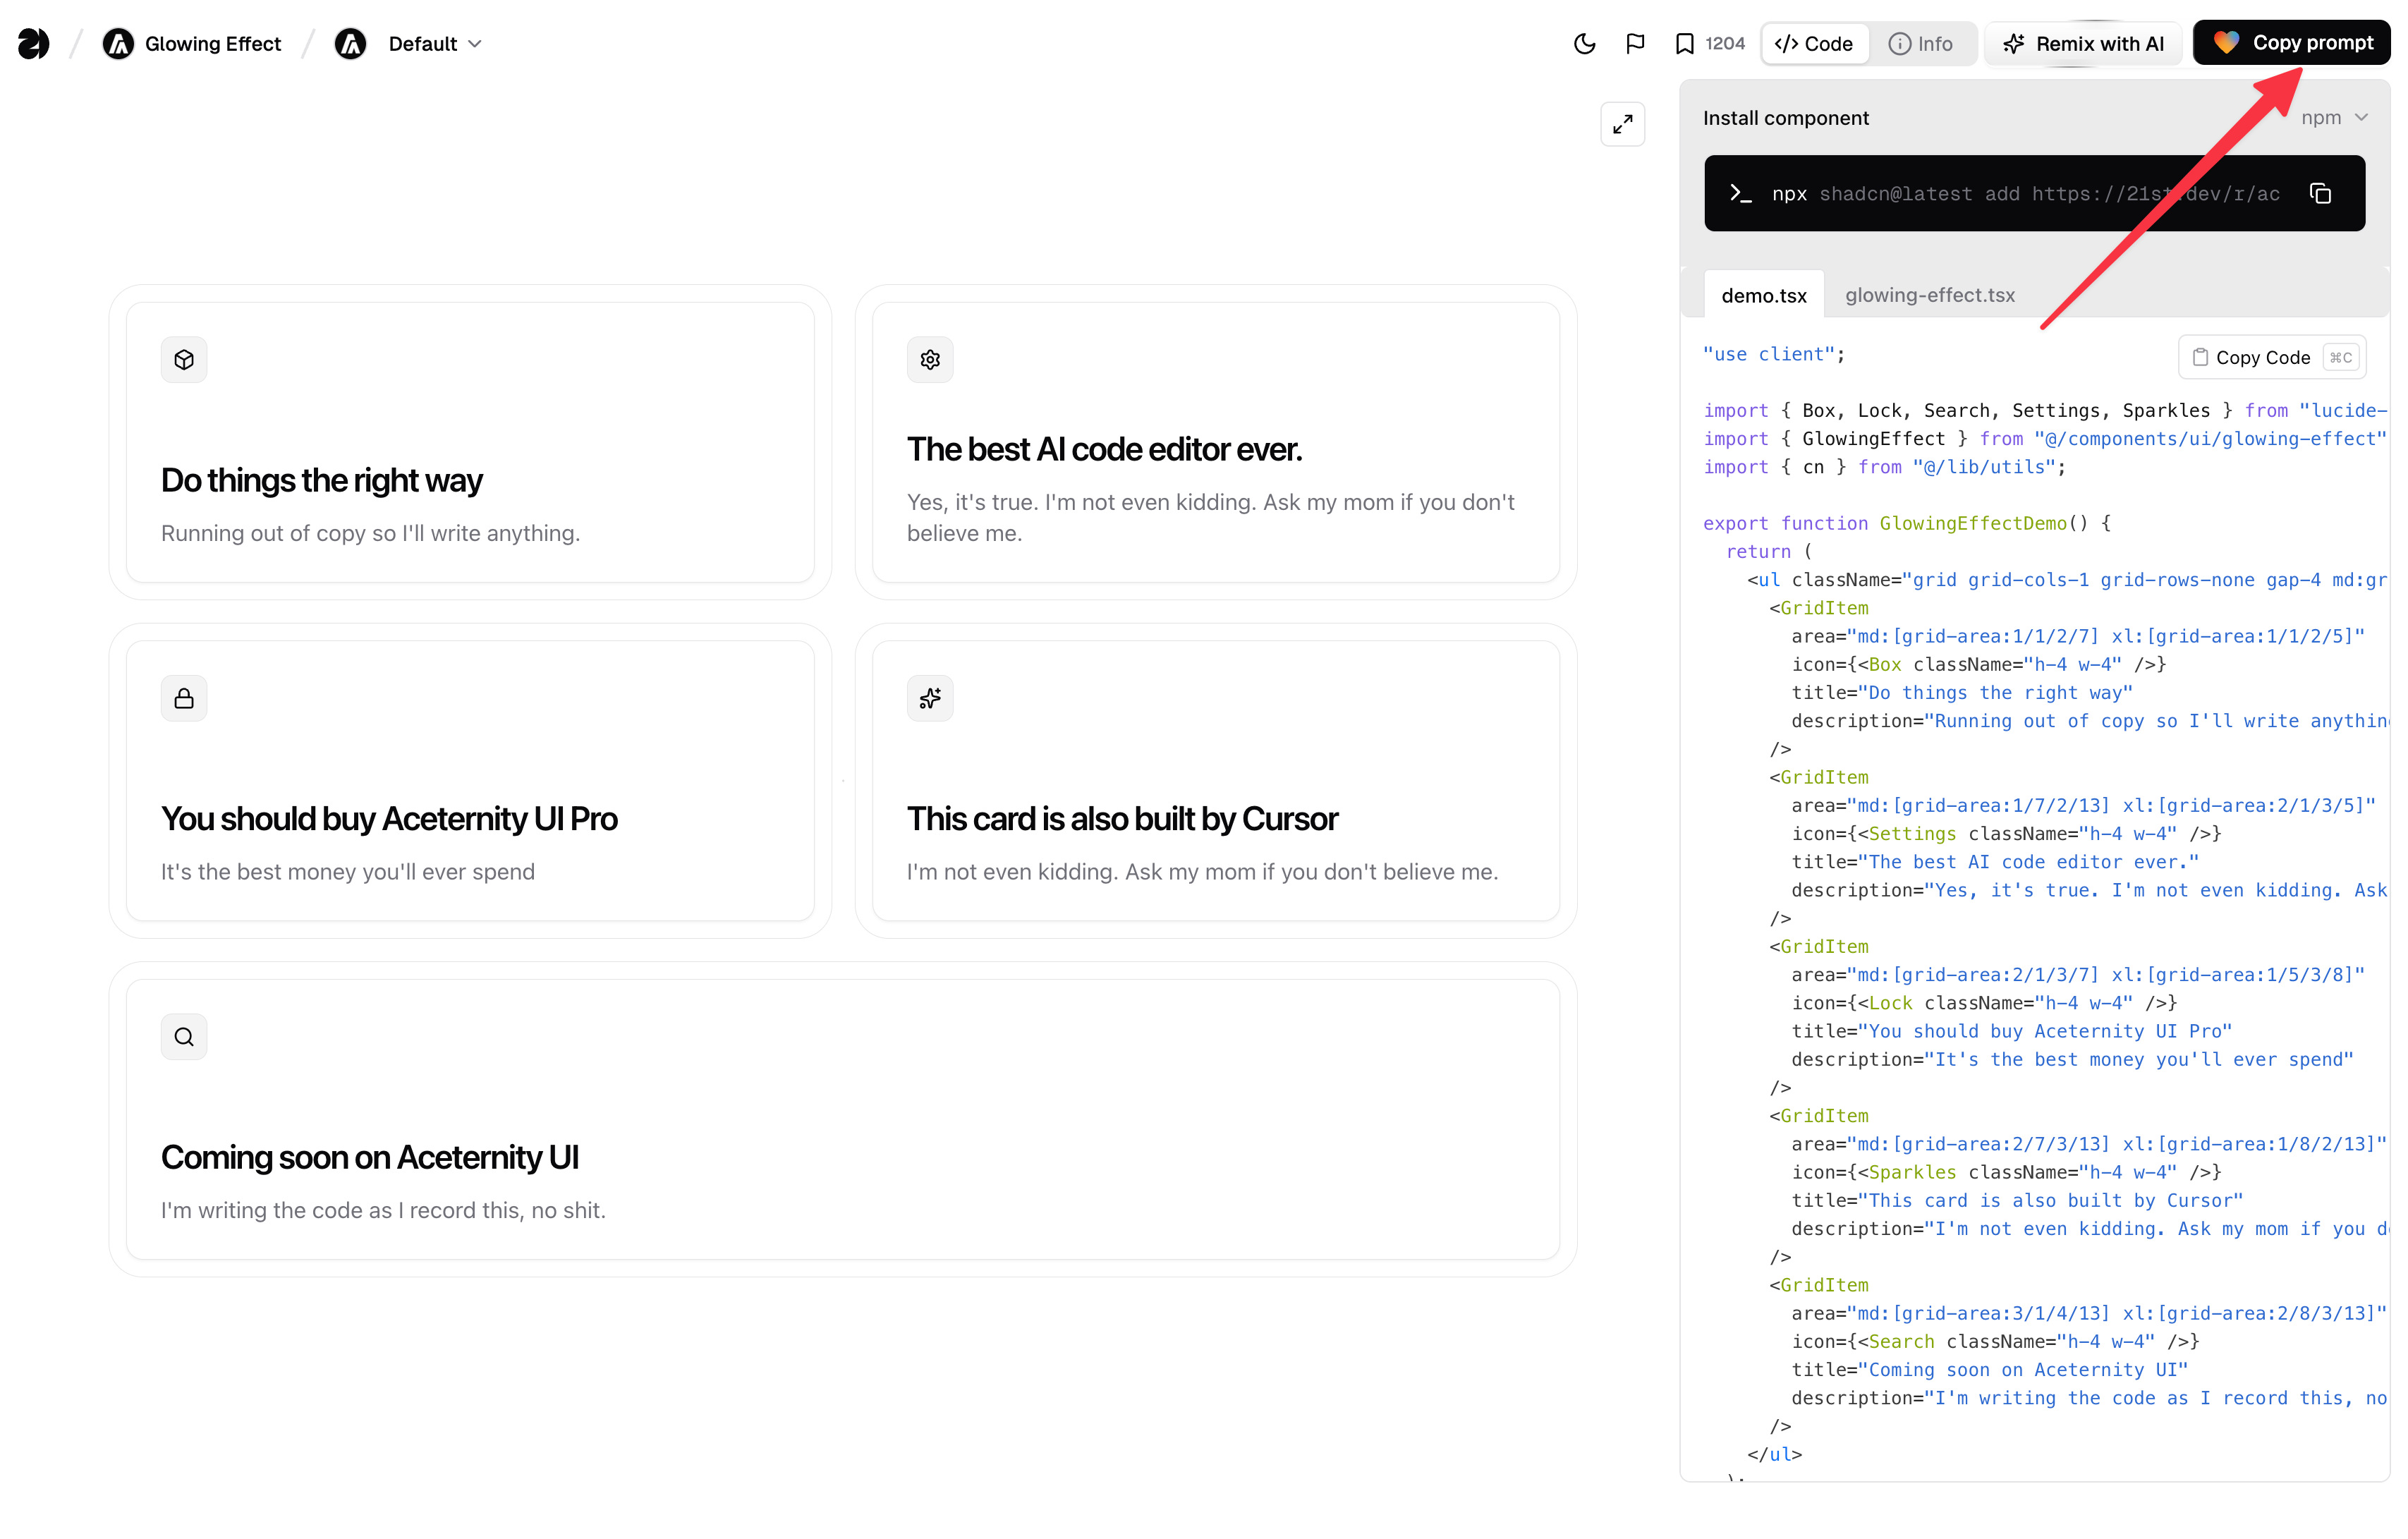This screenshot has height=1539, width=2408.
Task: Select the demo.tsx file tab
Action: (1764, 296)
